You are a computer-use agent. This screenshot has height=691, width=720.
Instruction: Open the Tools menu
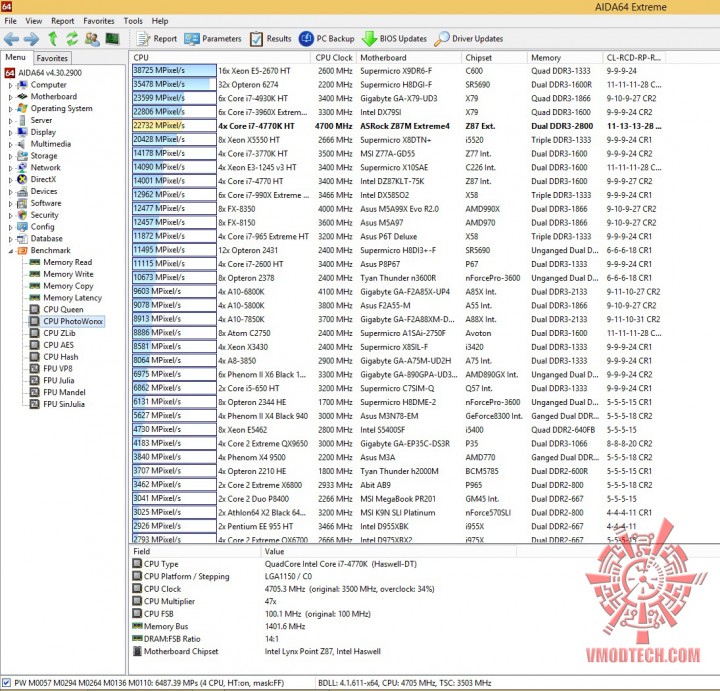coord(133,21)
